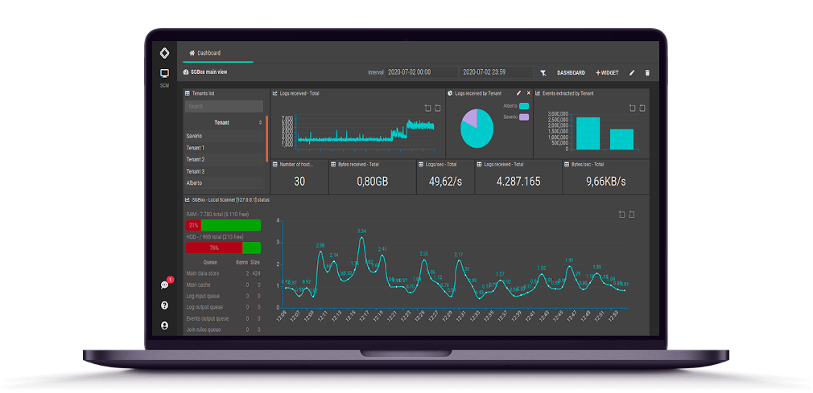Click second export icon of Local Scanner chart
Image resolution: width=813 pixels, height=393 pixels.
[632, 215]
